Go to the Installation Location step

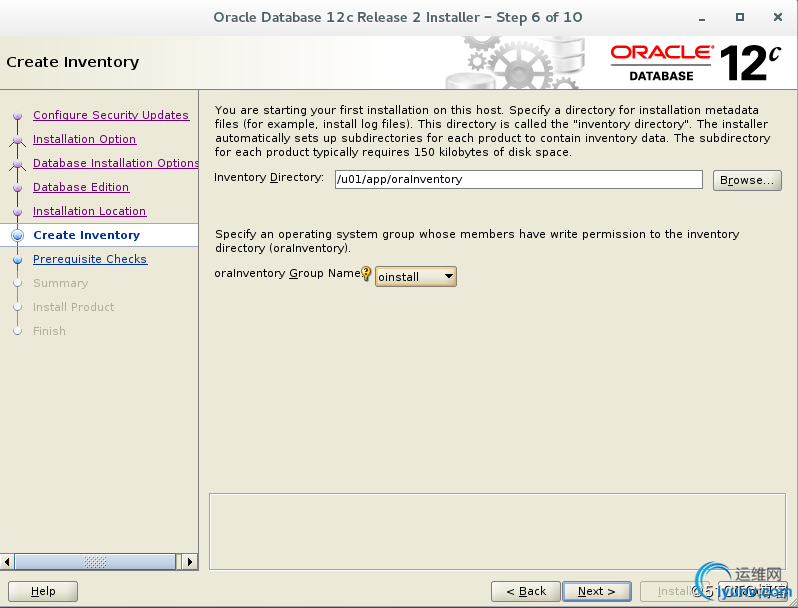tap(90, 211)
